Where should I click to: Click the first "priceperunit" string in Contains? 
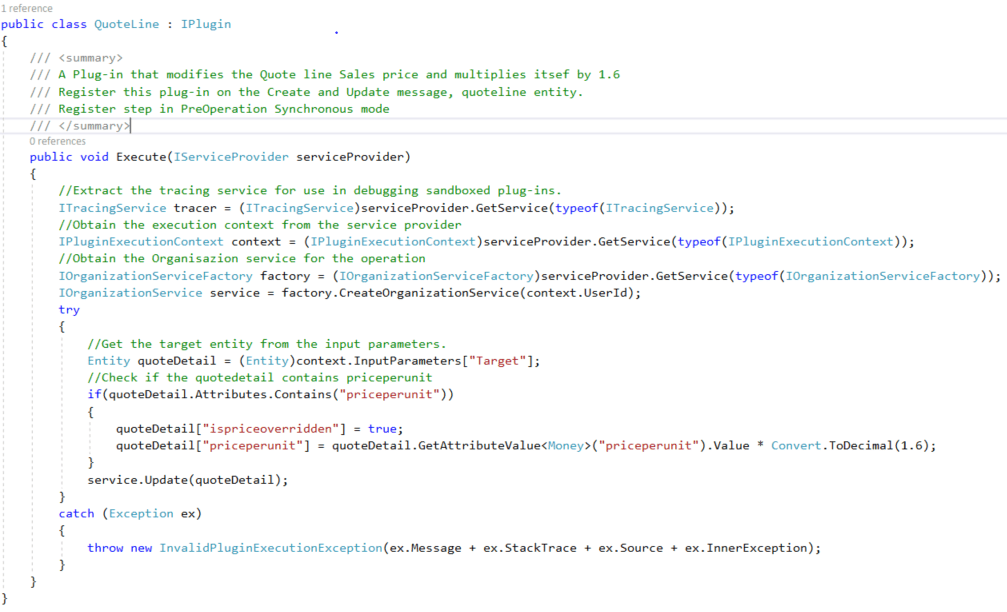pos(389,394)
